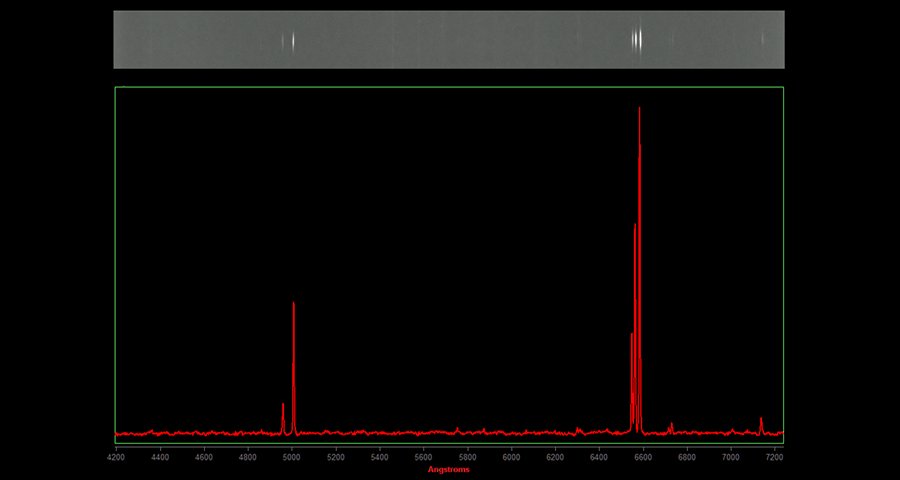Click the 7200 tick label on the axis
Viewport: 900px width, 480px height.
pyautogui.click(x=775, y=457)
